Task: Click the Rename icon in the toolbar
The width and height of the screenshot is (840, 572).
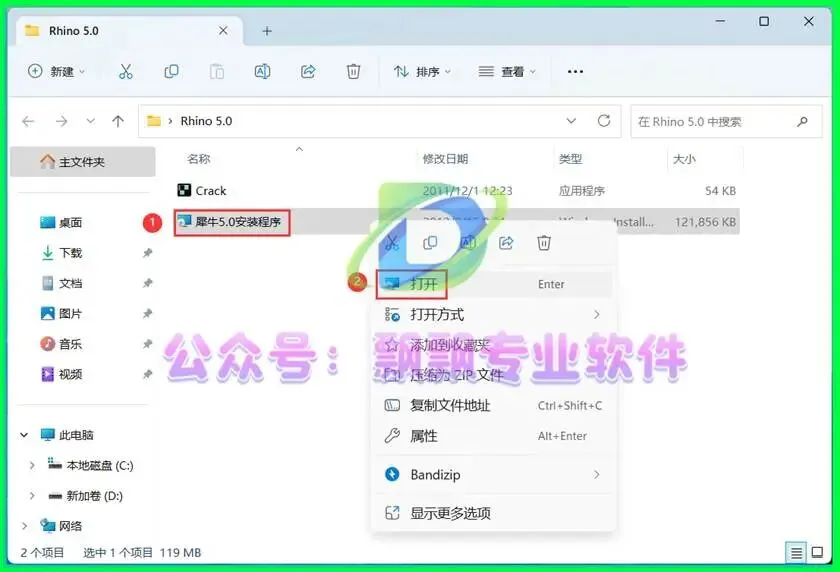Action: click(262, 71)
